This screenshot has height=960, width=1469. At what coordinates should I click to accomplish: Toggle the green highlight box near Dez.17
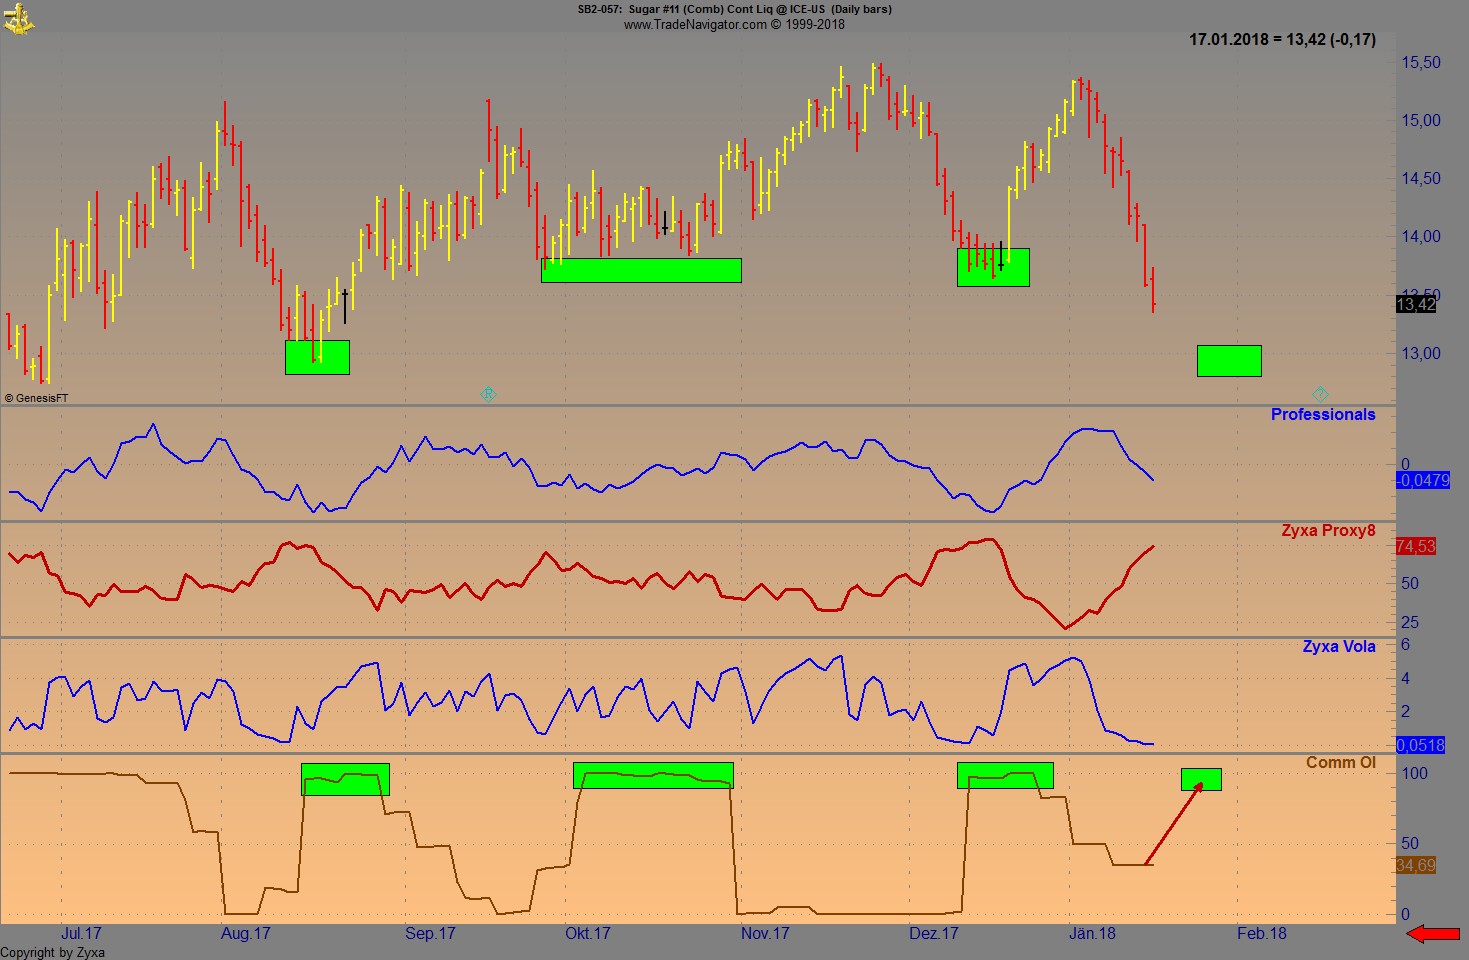993,266
